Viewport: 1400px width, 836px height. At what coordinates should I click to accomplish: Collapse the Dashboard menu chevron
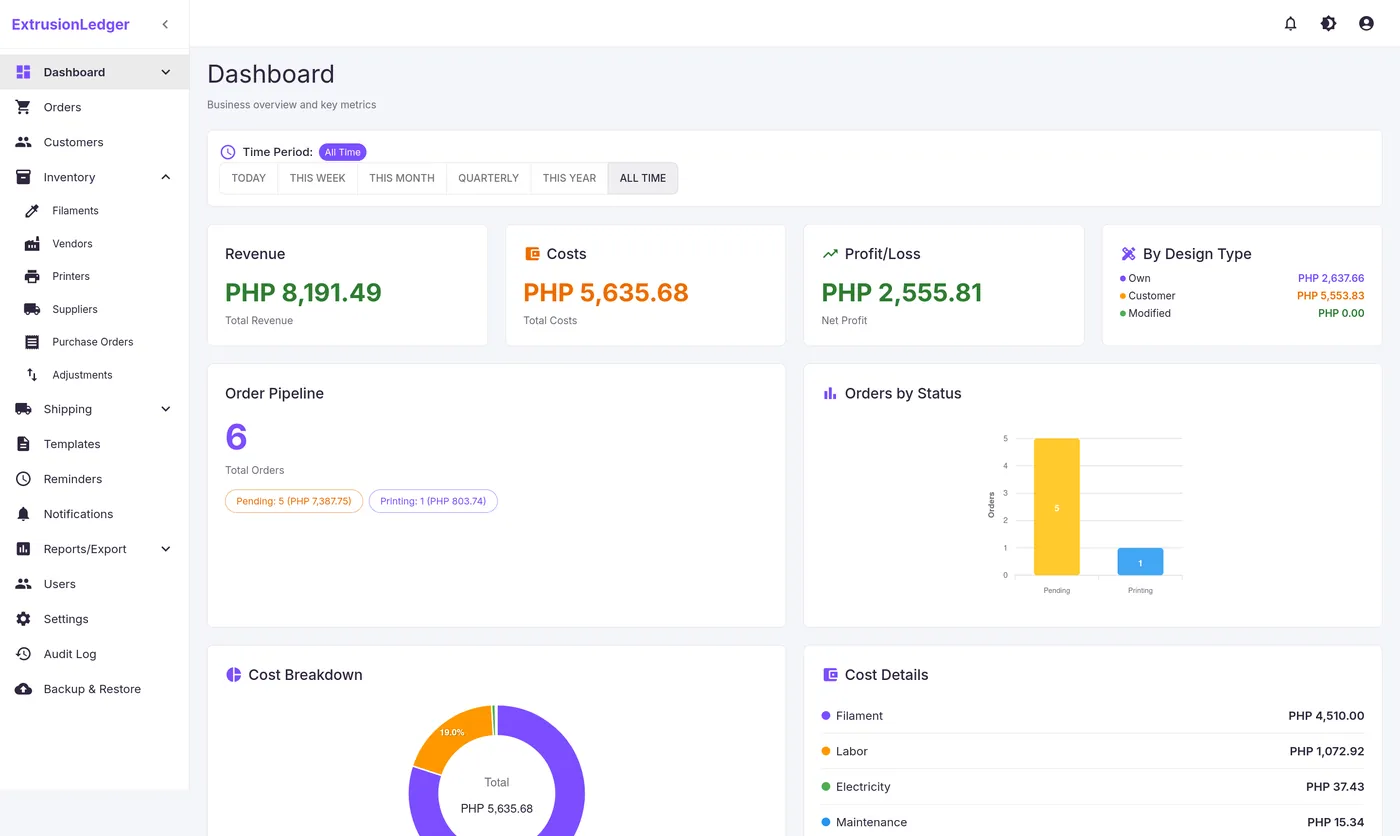pyautogui.click(x=166, y=72)
